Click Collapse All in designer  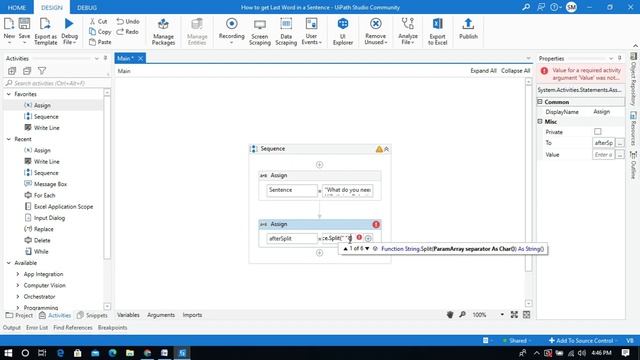click(516, 71)
